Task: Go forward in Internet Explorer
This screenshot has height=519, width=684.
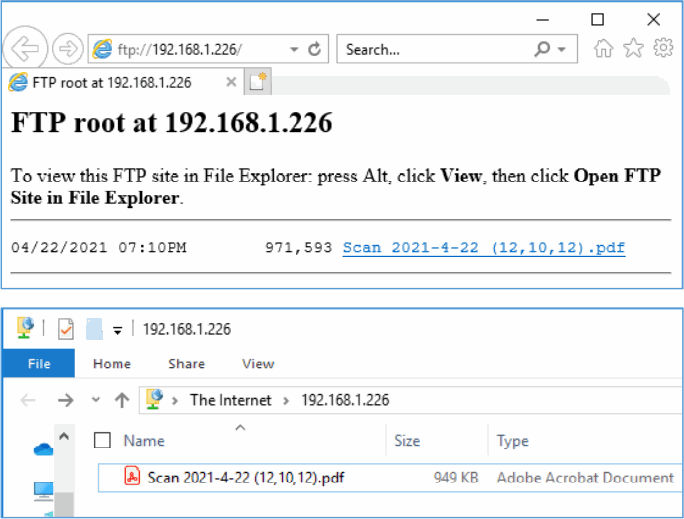Action: [x=68, y=48]
